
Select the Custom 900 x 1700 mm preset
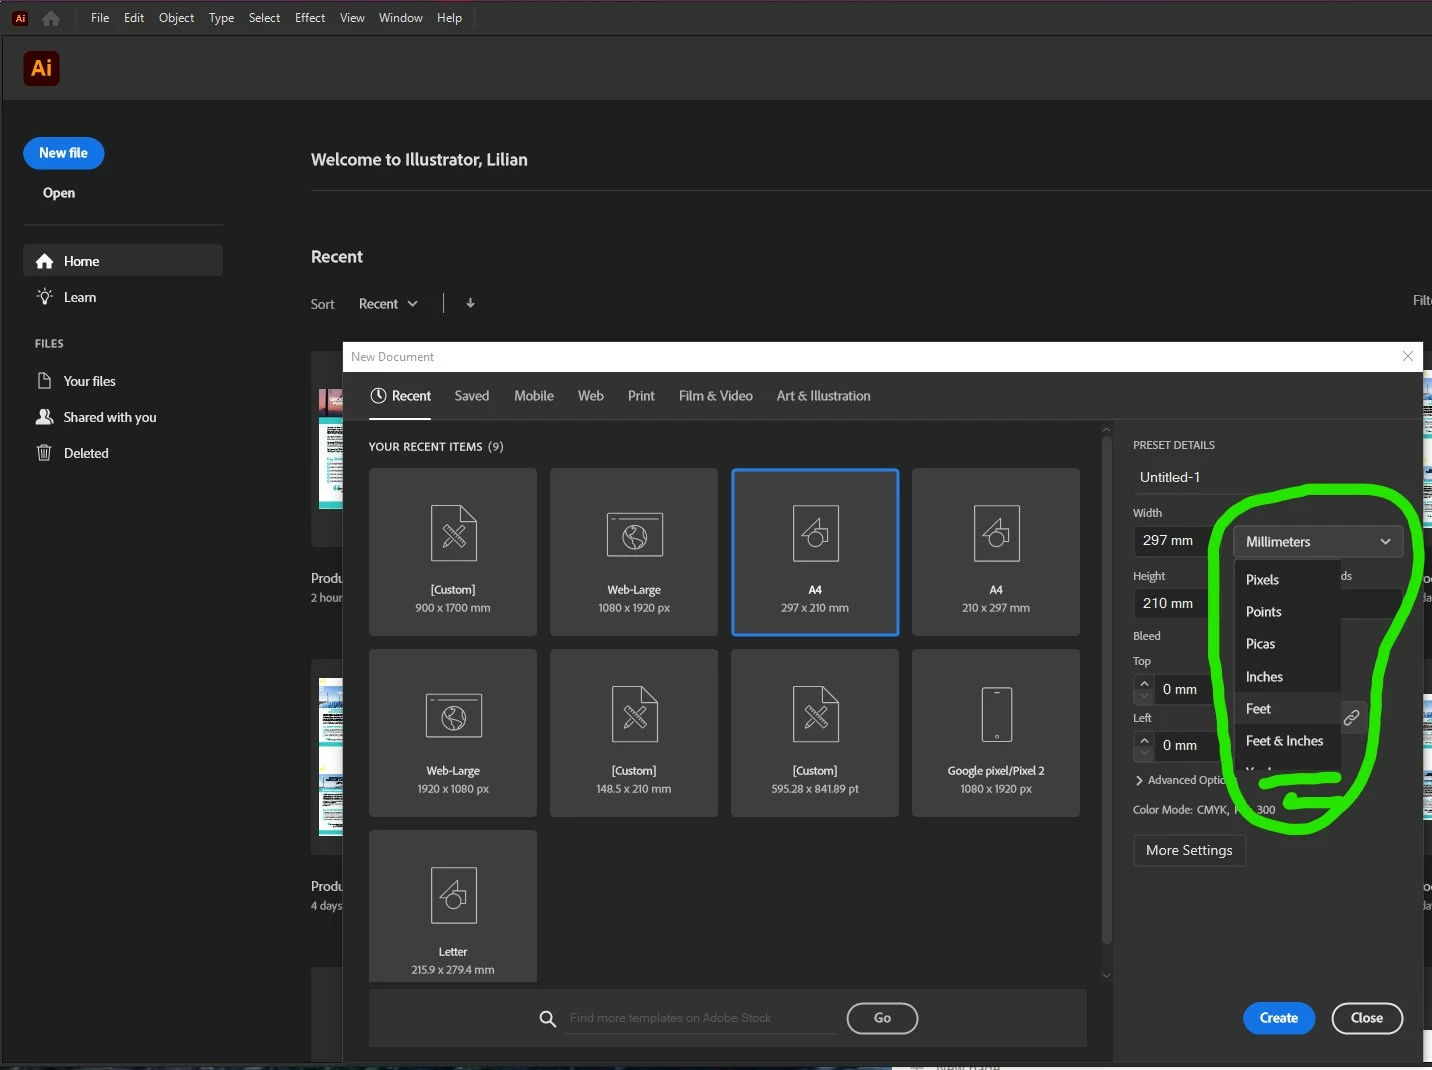[453, 552]
